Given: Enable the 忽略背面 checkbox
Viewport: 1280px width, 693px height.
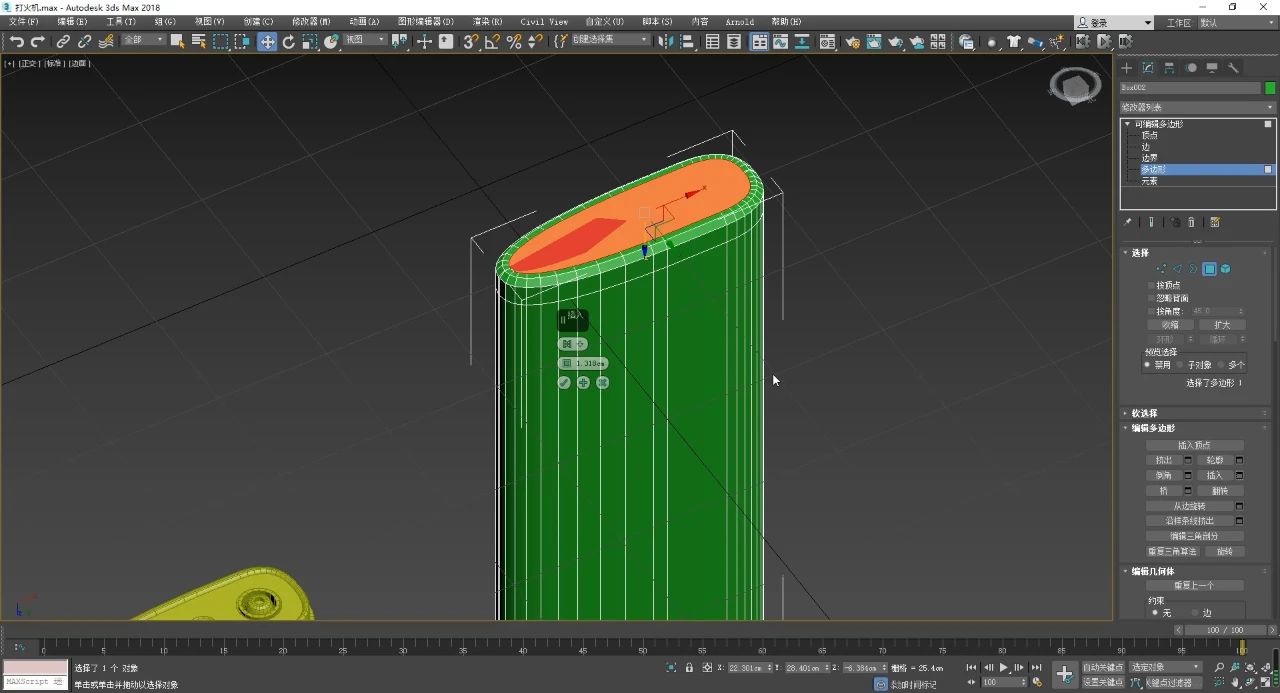Looking at the screenshot, I should pyautogui.click(x=1151, y=298).
